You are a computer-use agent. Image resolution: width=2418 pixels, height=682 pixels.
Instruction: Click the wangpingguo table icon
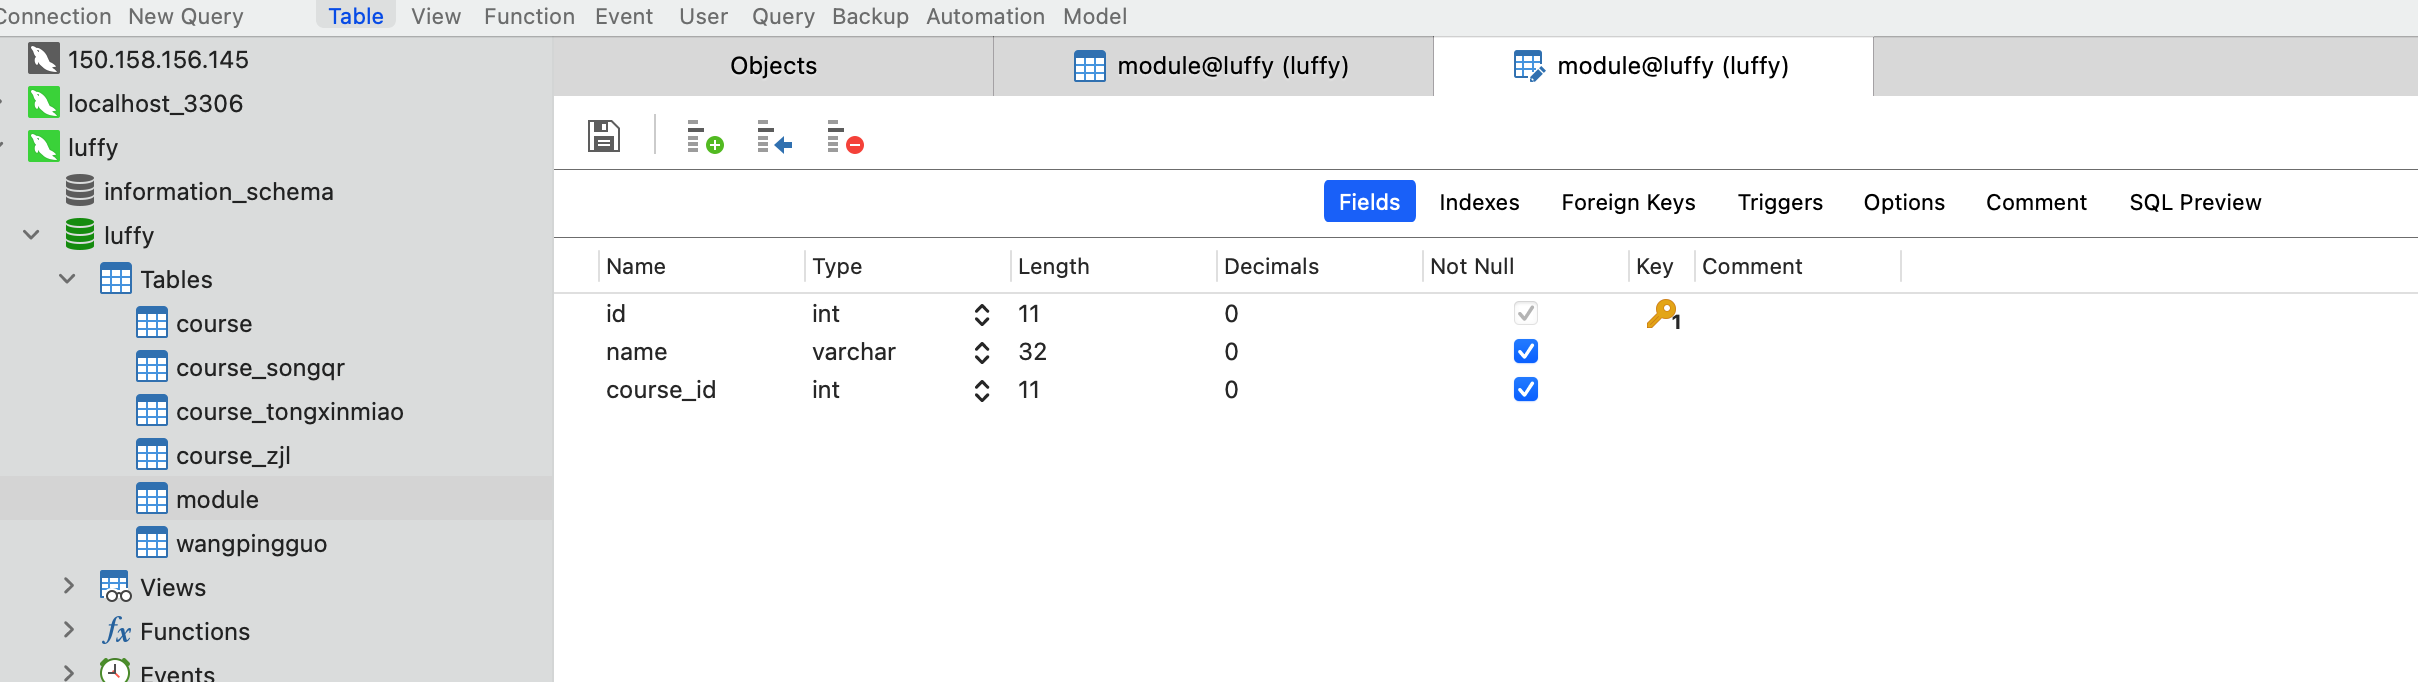(152, 543)
